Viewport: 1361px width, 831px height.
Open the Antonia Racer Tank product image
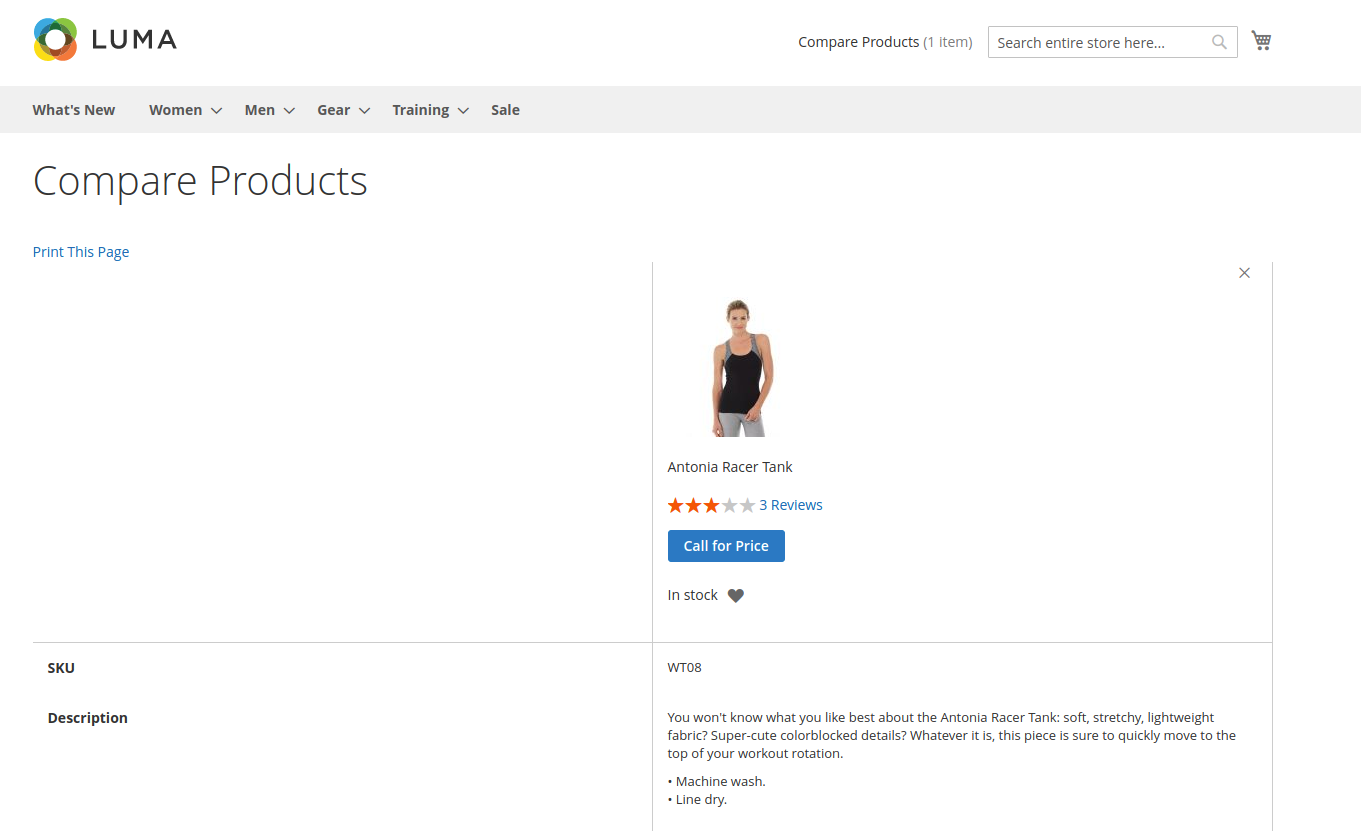coord(742,367)
